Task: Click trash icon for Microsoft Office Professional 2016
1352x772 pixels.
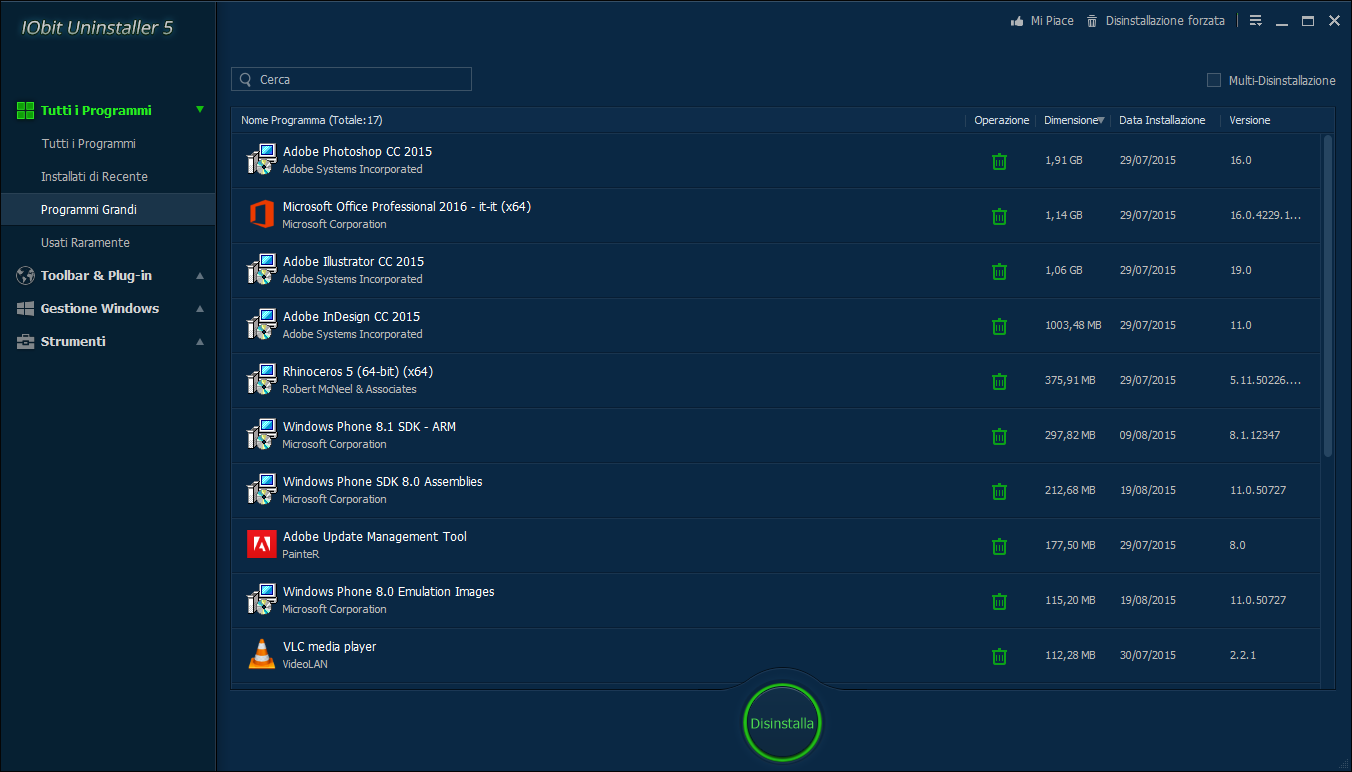Action: point(999,216)
